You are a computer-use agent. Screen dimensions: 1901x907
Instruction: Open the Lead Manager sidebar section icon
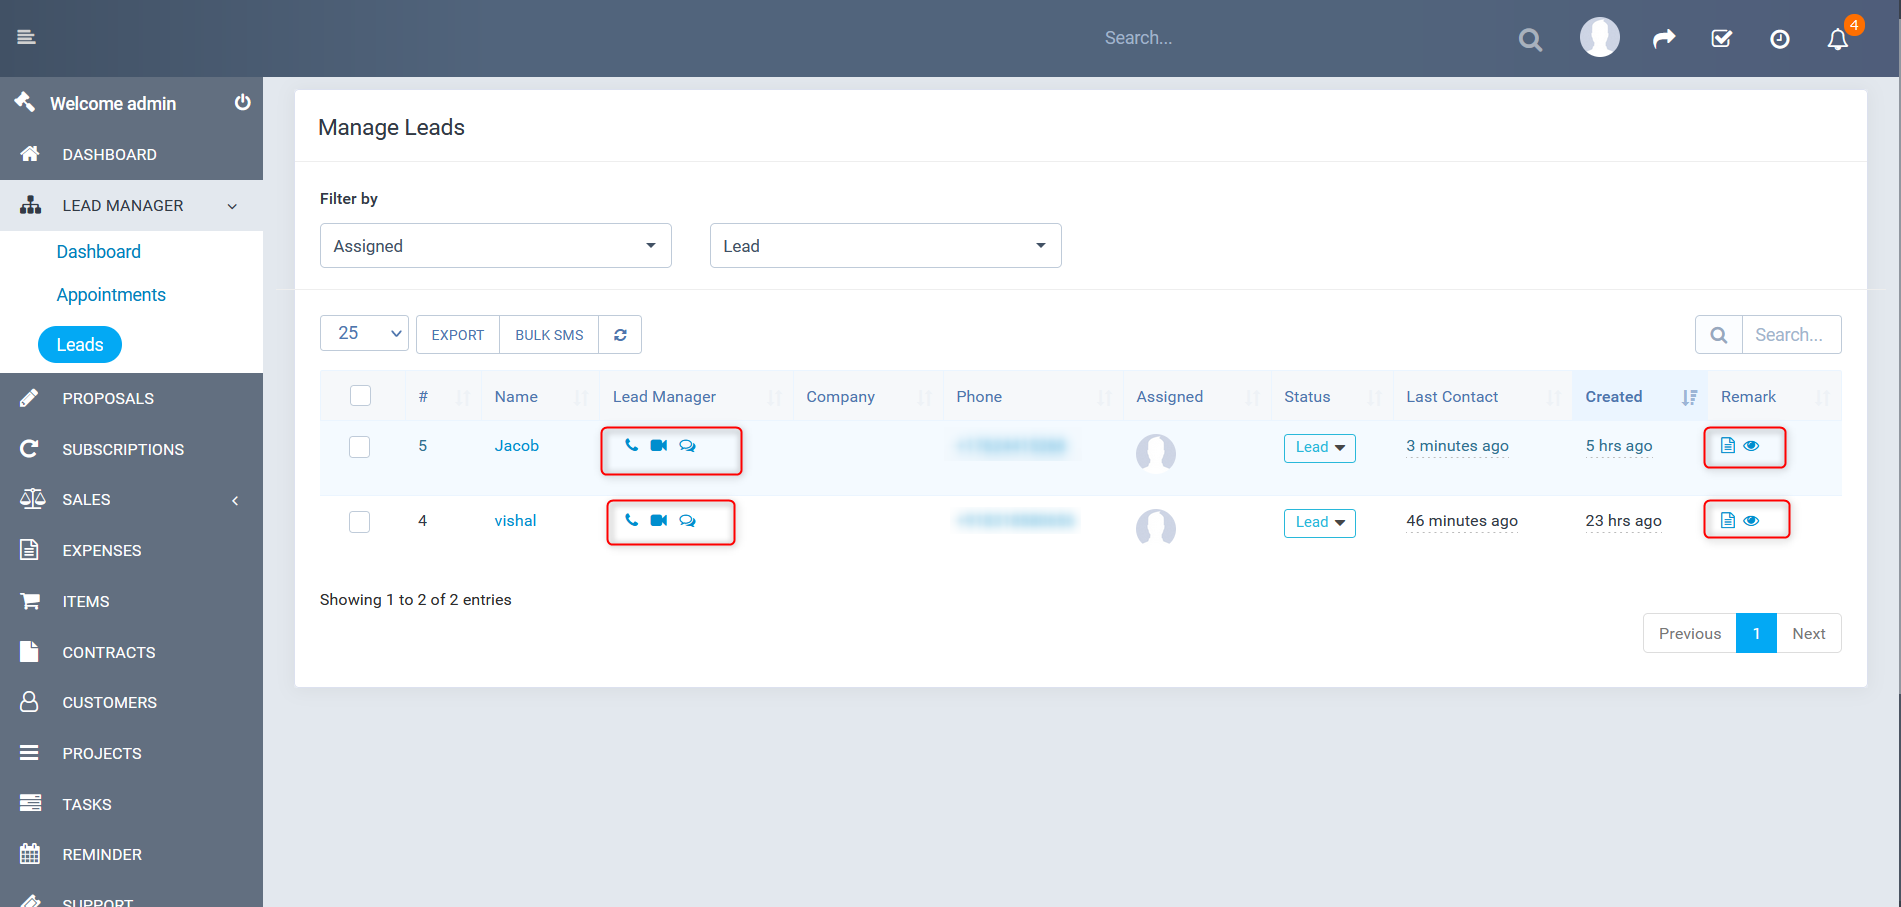(x=30, y=205)
